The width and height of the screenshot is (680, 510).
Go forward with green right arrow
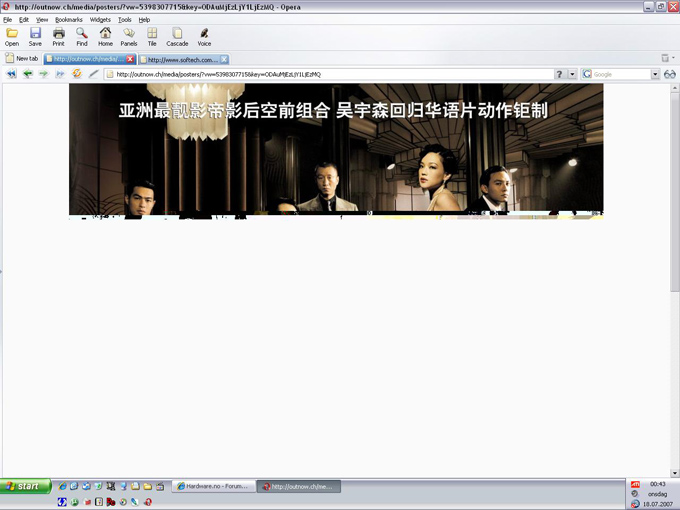pyautogui.click(x=43, y=74)
